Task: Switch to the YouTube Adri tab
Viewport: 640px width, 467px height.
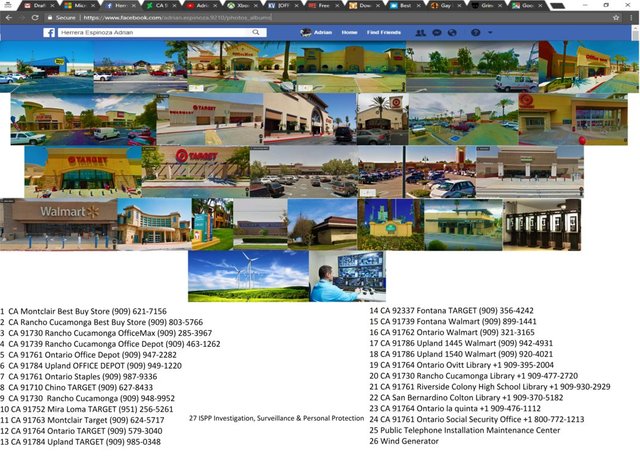Action: 202,6
